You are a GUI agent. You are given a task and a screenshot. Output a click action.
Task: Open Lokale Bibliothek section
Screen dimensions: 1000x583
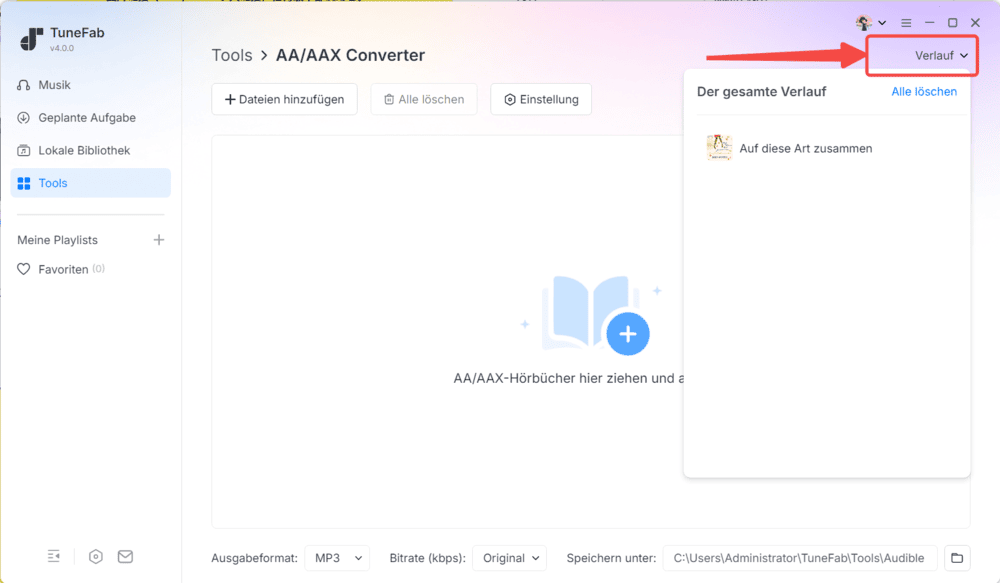pyautogui.click(x=84, y=150)
